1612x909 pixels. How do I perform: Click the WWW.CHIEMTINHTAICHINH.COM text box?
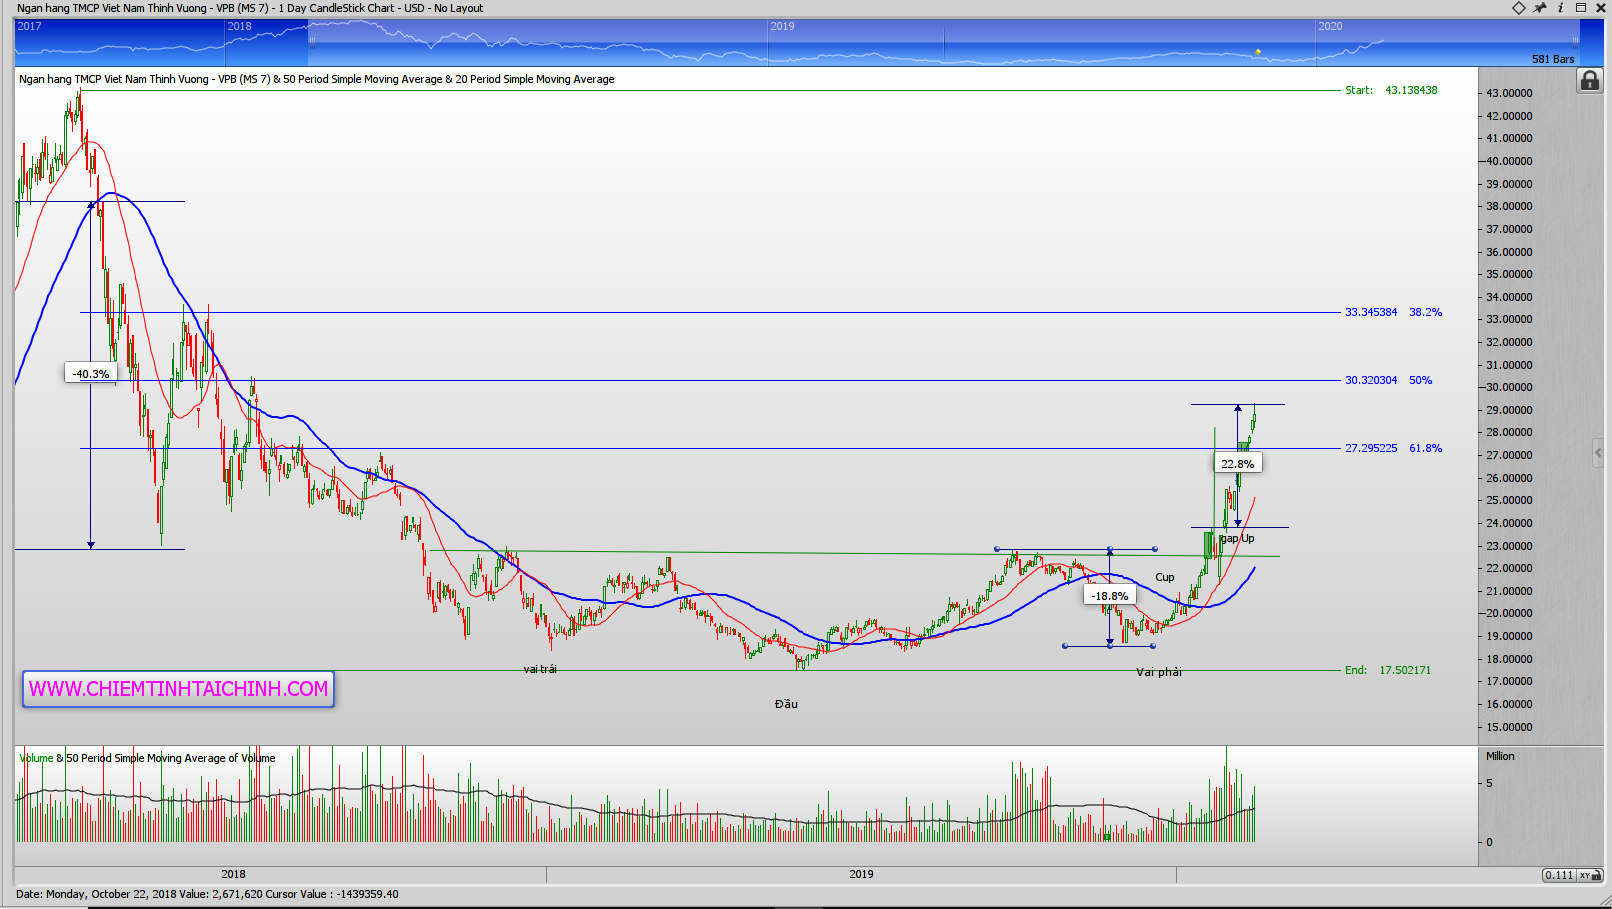click(x=178, y=689)
